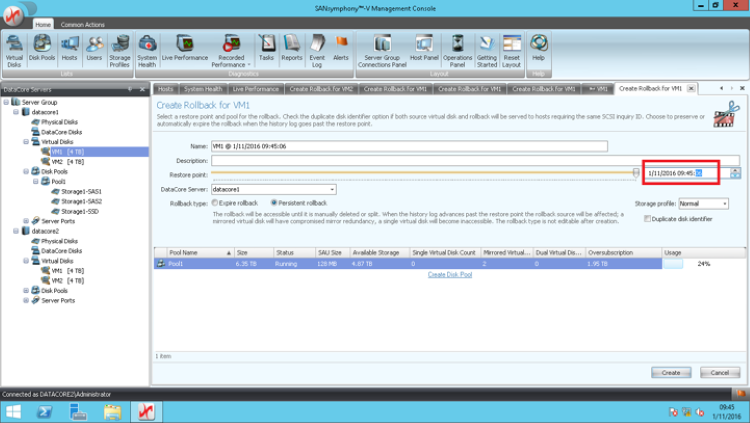Select the Expire rollback option
The width and height of the screenshot is (750, 423).
click(213, 203)
